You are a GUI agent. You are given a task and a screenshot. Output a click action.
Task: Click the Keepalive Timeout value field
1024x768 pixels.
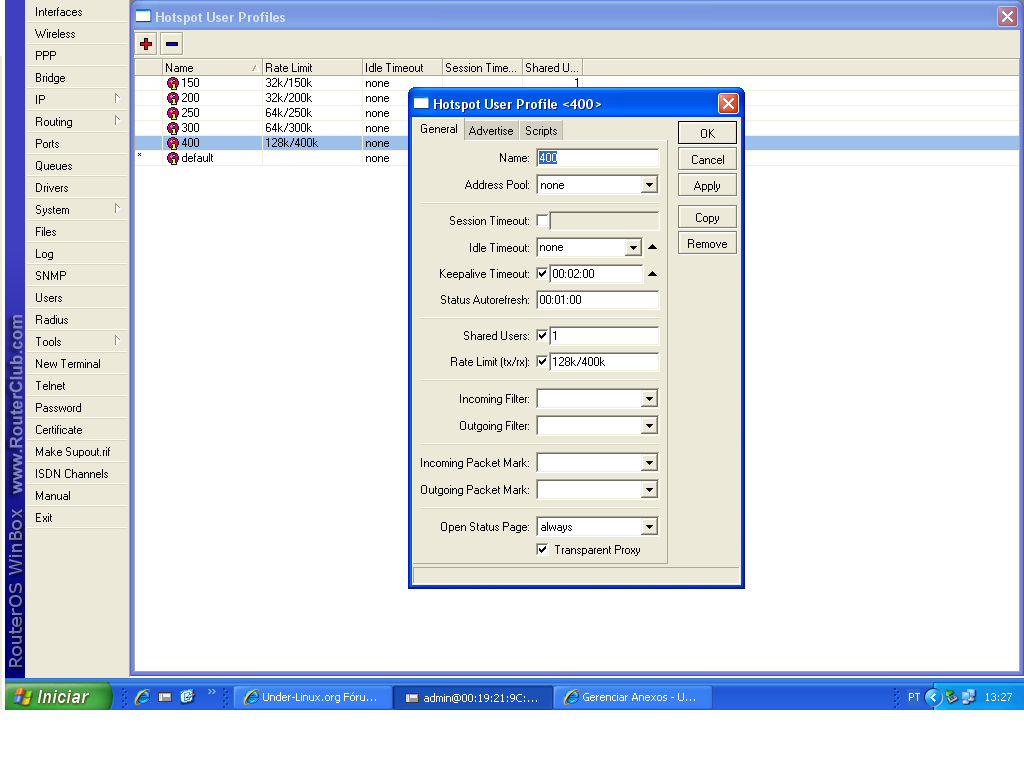point(596,274)
